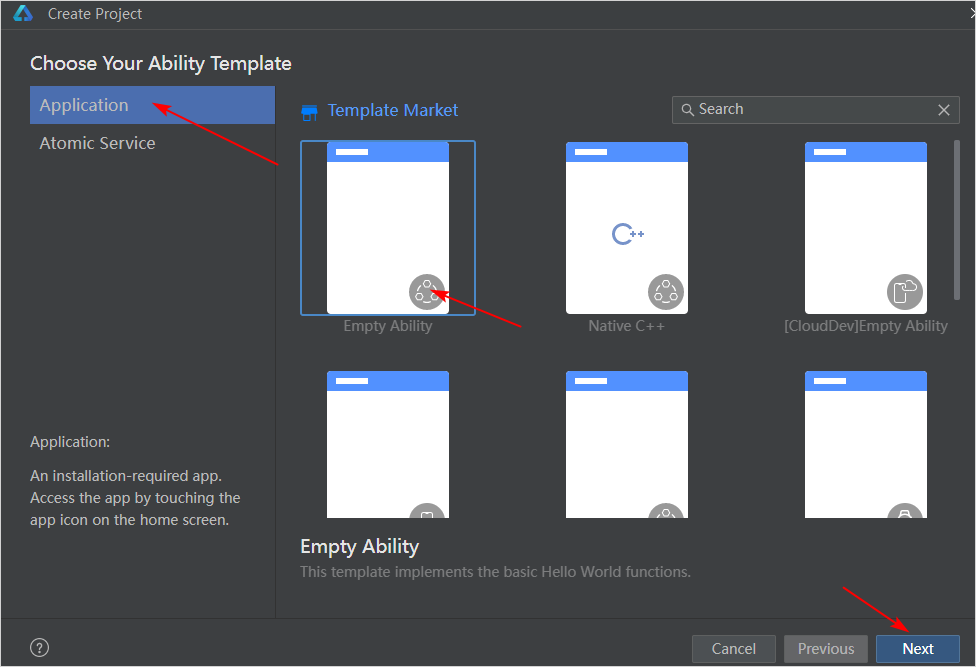
Task: Click the 'Native C++' caption text
Action: (x=627, y=326)
